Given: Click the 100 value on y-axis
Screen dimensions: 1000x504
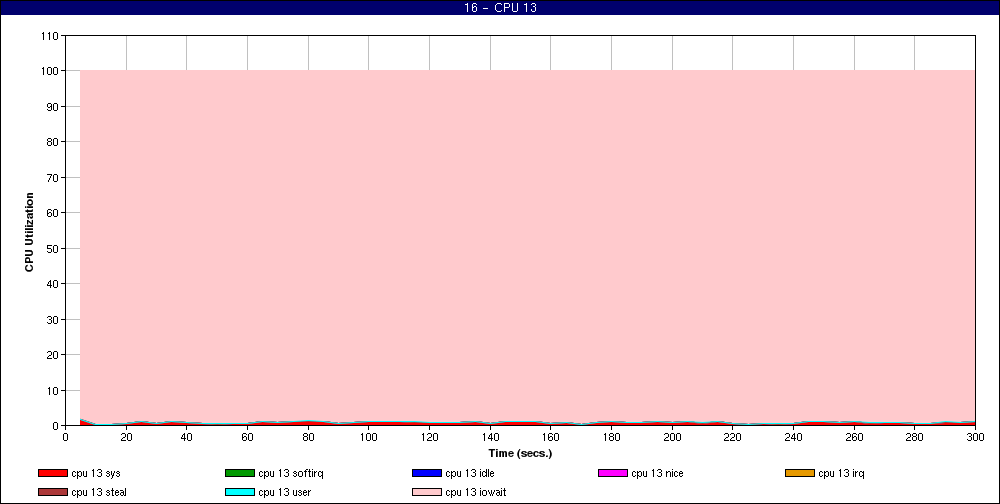Looking at the screenshot, I should 51,71.
